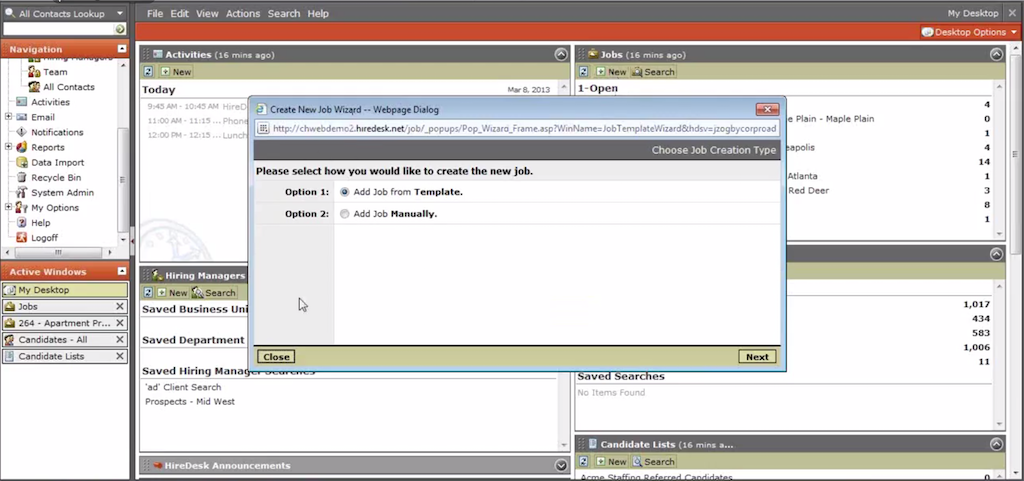Image resolution: width=1024 pixels, height=481 pixels.
Task: Click the contacts lookup search field
Action: point(58,29)
